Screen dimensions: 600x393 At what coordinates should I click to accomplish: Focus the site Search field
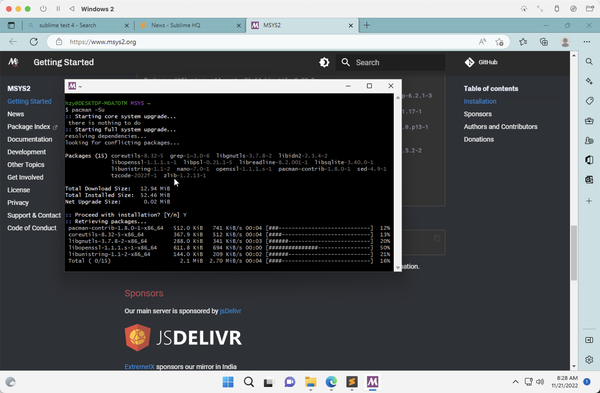tap(390, 62)
